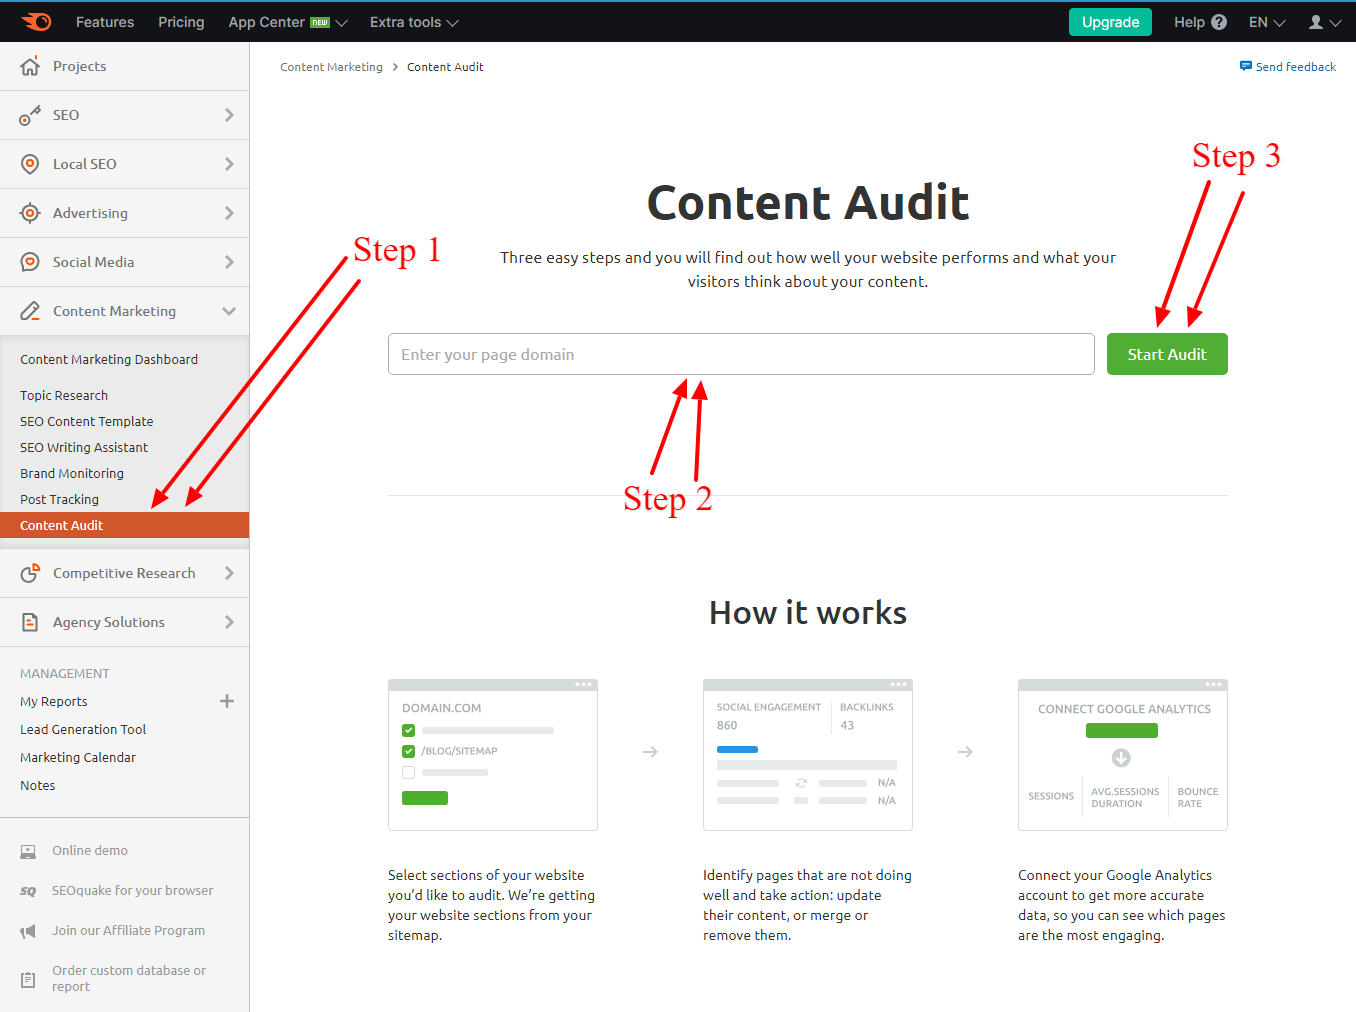Viewport: 1356px width, 1012px height.
Task: Open the Extra tools dropdown
Action: pos(414,22)
